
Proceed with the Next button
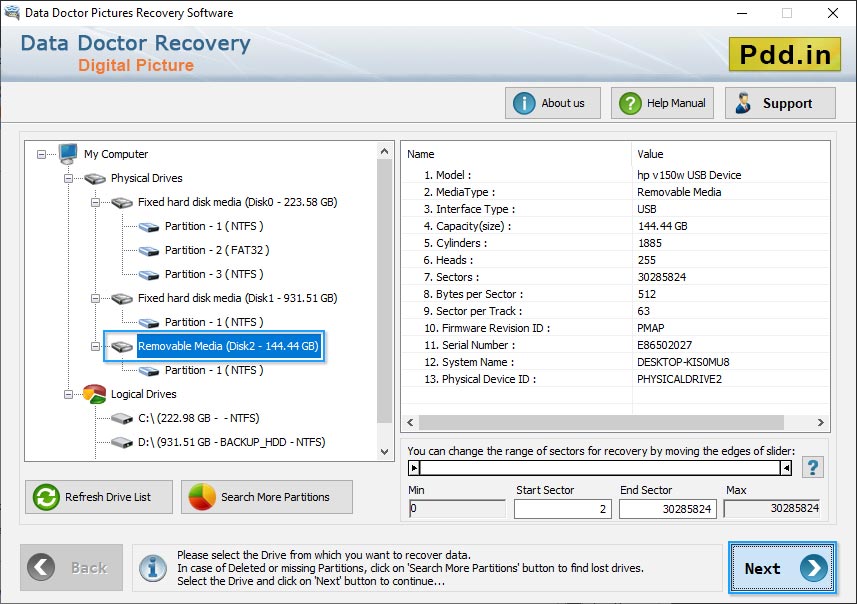point(782,568)
